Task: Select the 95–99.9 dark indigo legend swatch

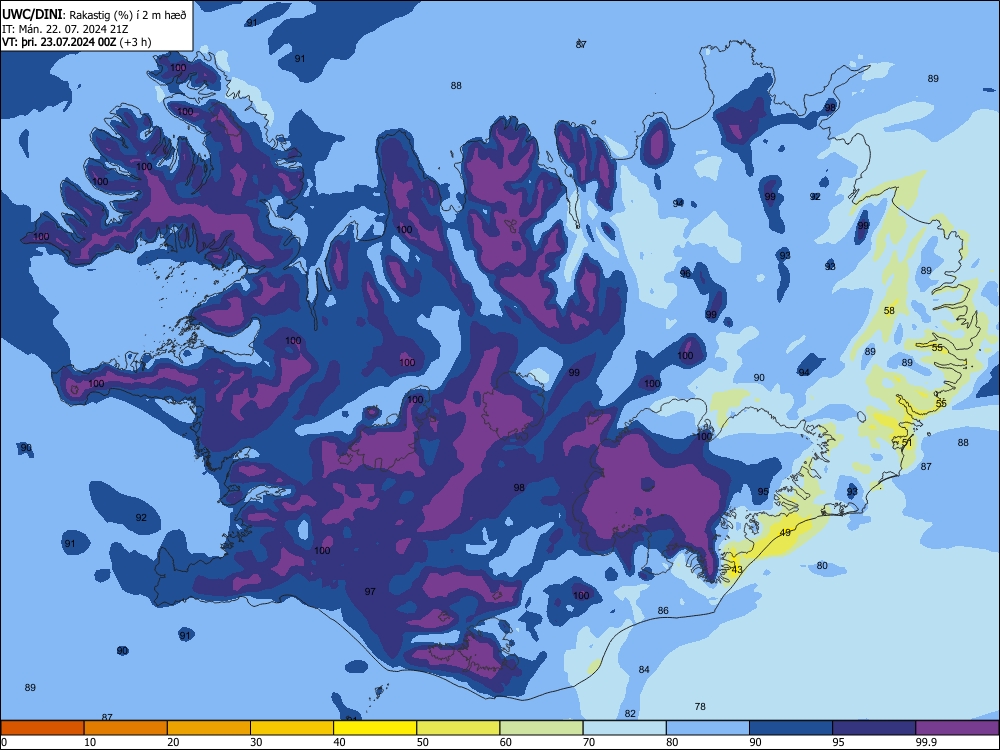Action: pos(874,728)
